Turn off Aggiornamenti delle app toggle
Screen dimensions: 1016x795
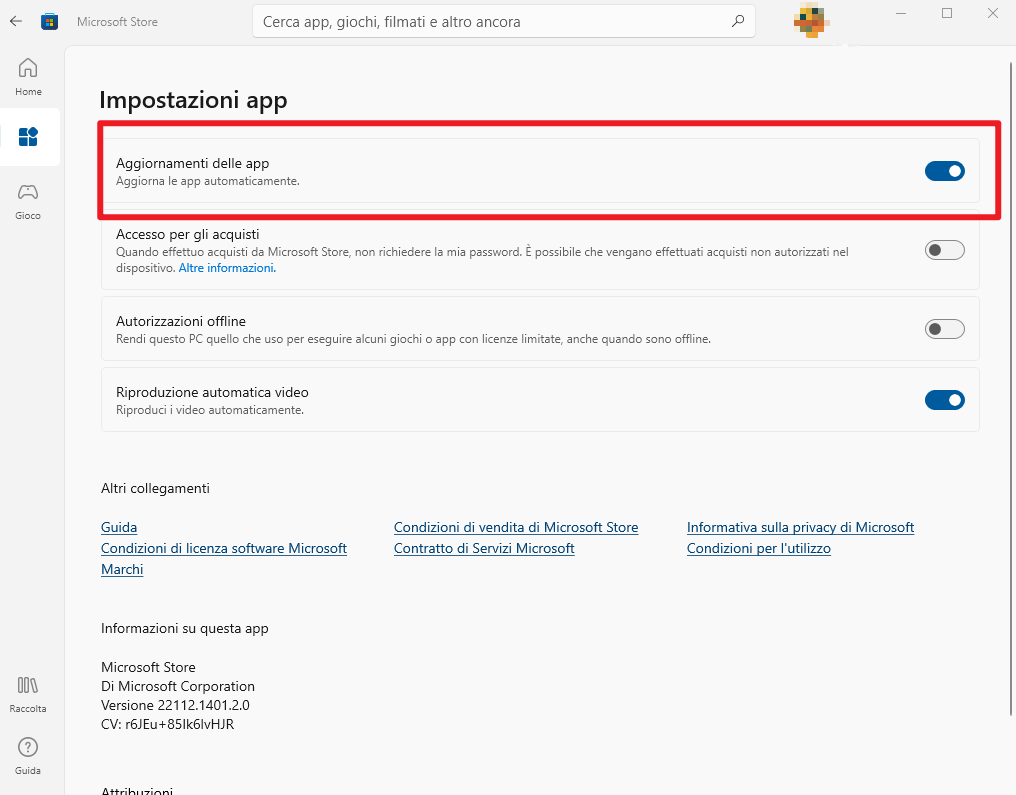click(944, 171)
